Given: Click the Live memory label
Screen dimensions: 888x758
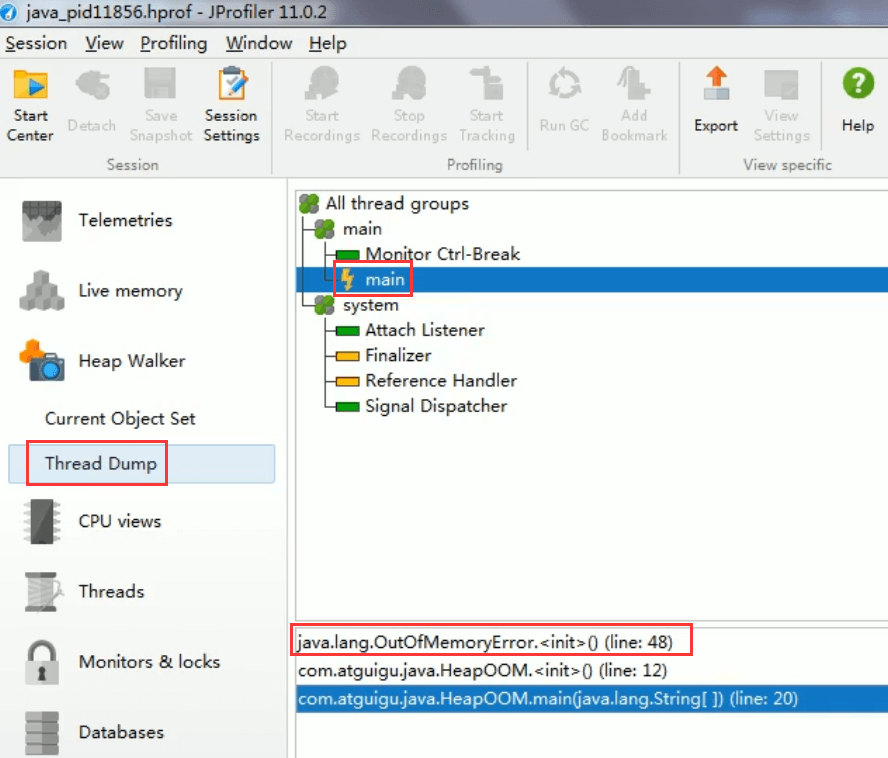Looking at the screenshot, I should (130, 291).
